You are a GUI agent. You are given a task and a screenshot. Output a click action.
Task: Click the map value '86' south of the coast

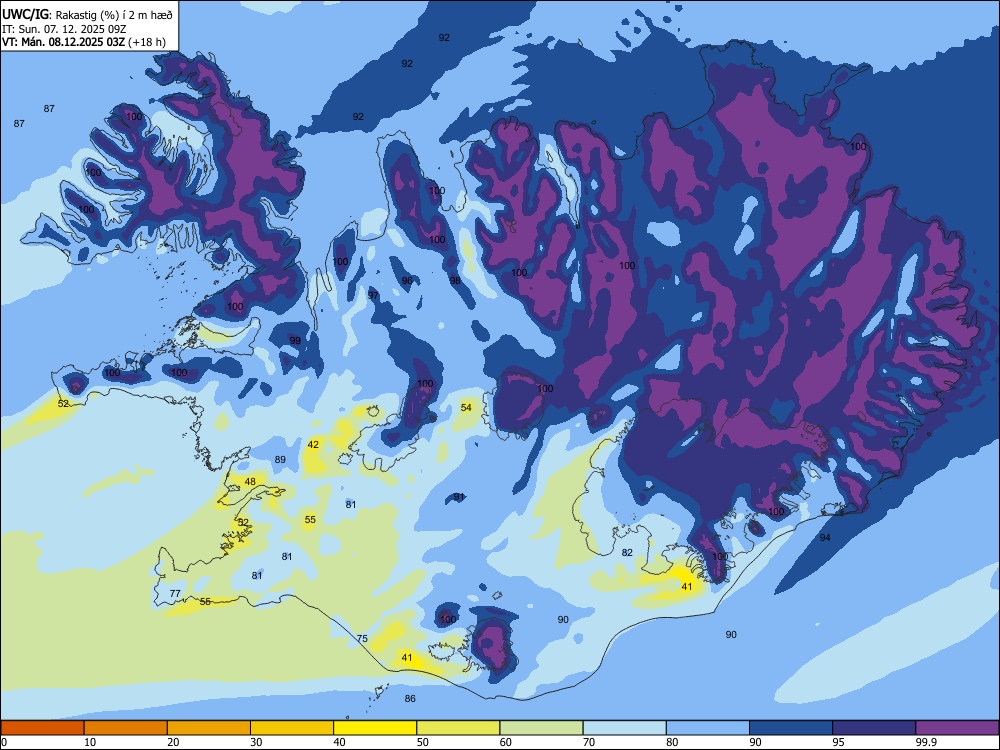point(410,698)
